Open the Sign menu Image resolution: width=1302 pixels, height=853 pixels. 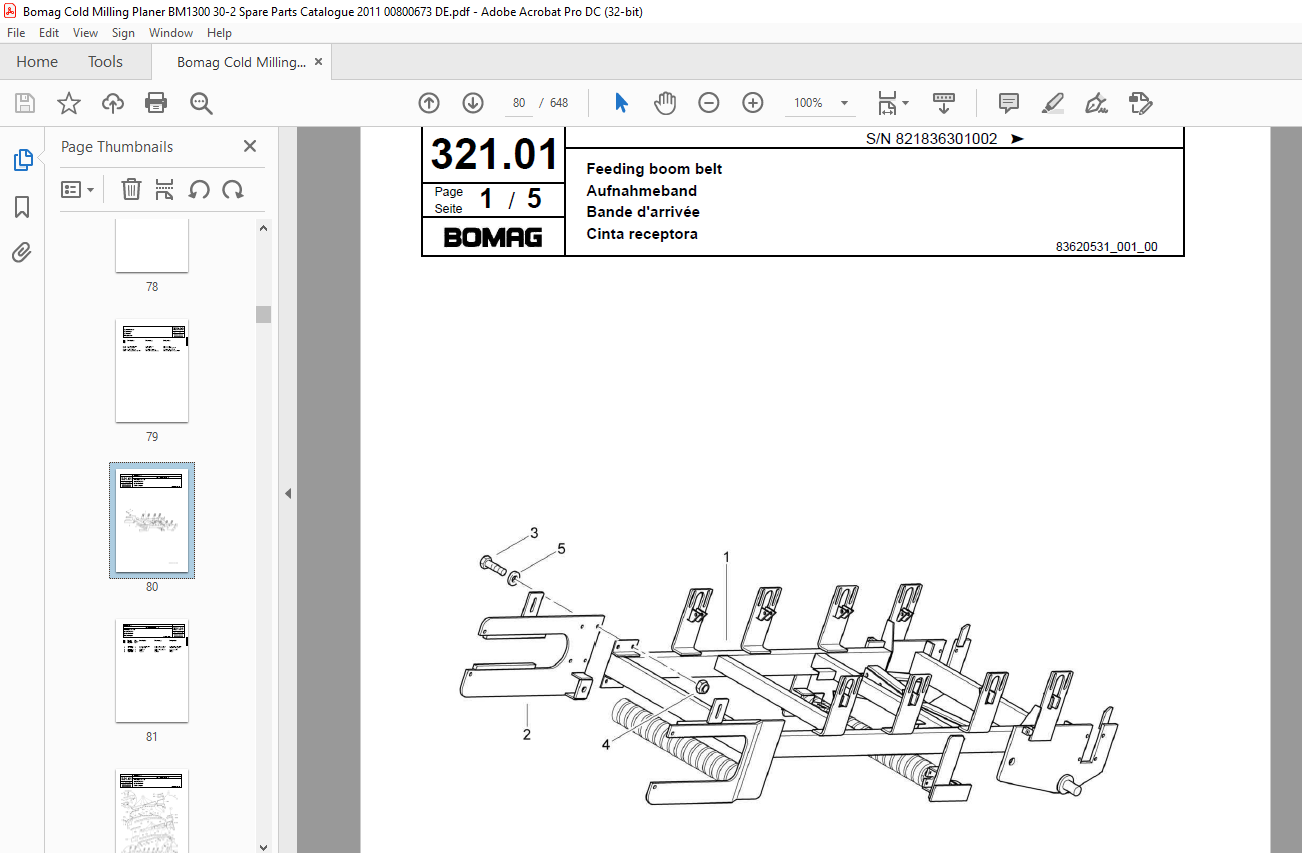point(123,33)
